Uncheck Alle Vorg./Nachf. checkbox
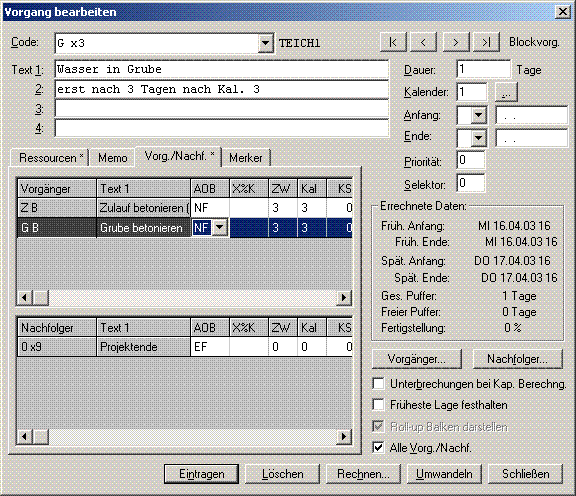 pos(378,448)
